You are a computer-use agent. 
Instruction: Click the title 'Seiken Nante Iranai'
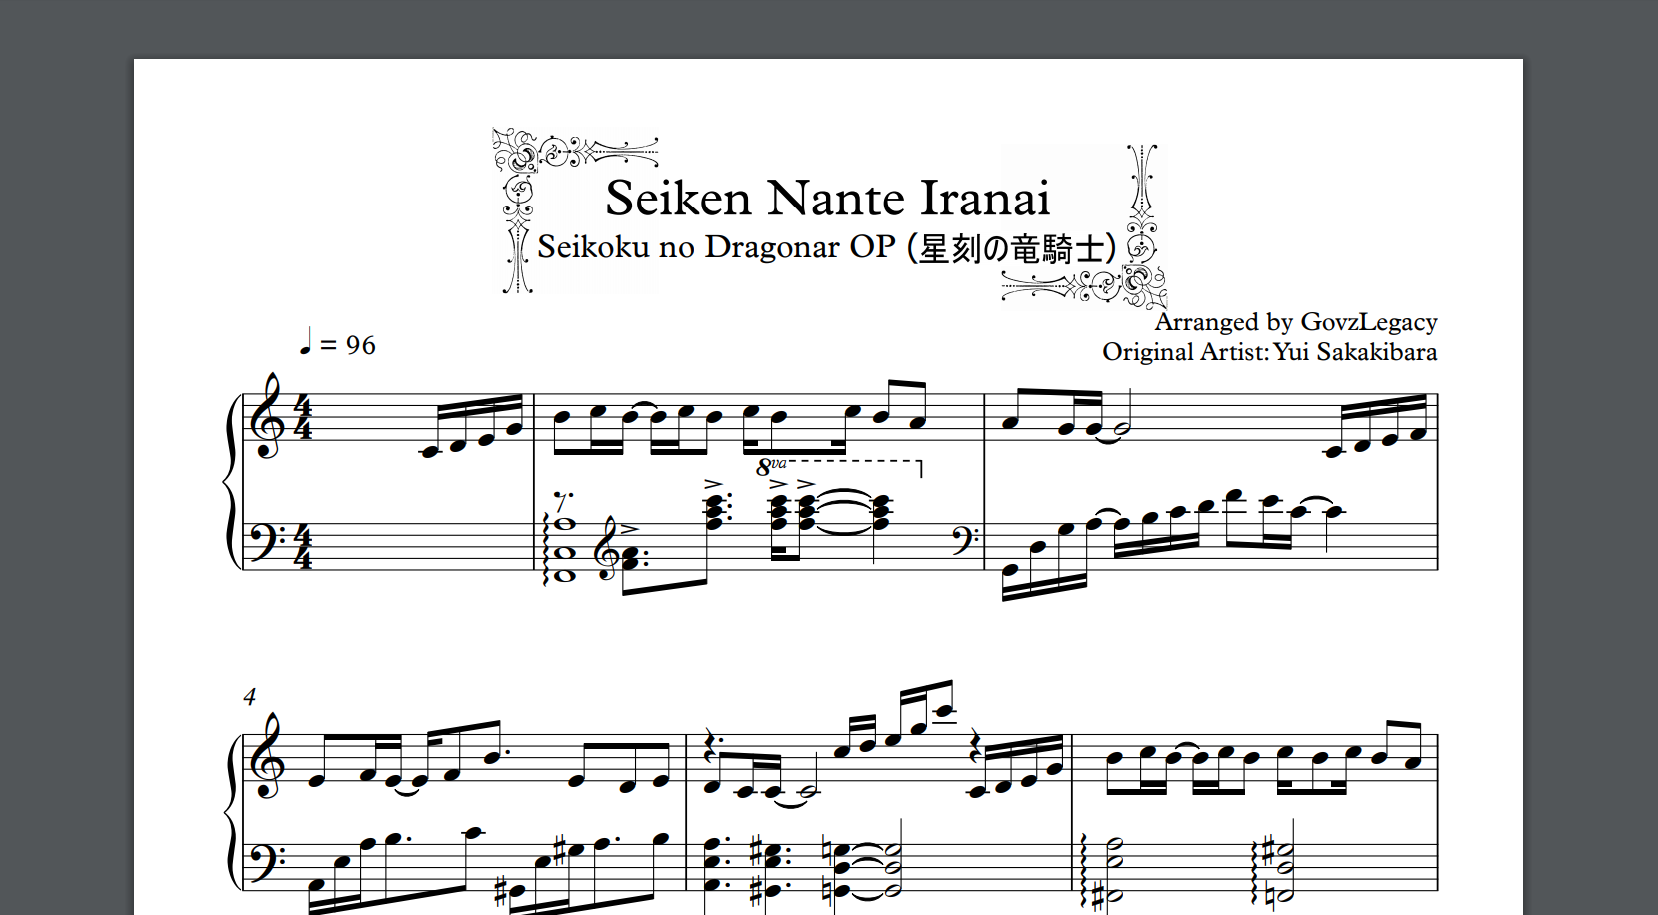click(x=827, y=198)
